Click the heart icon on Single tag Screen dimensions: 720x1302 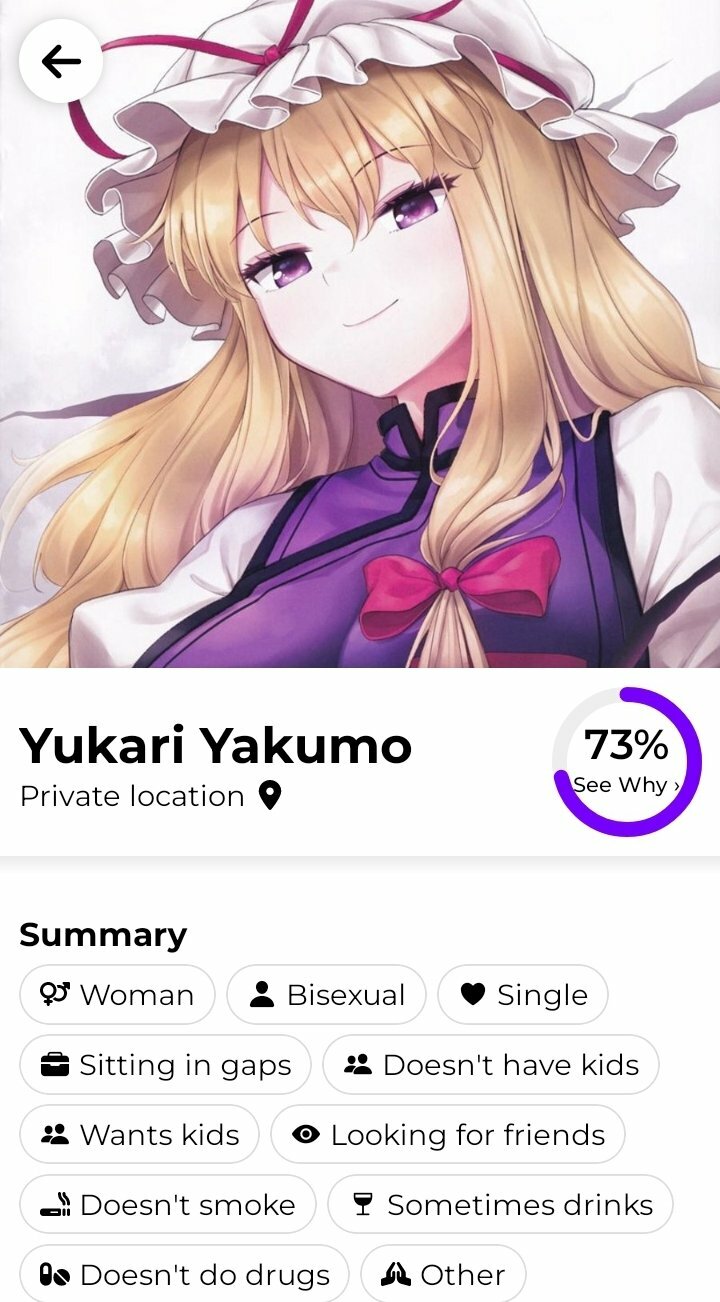pyautogui.click(x=473, y=994)
